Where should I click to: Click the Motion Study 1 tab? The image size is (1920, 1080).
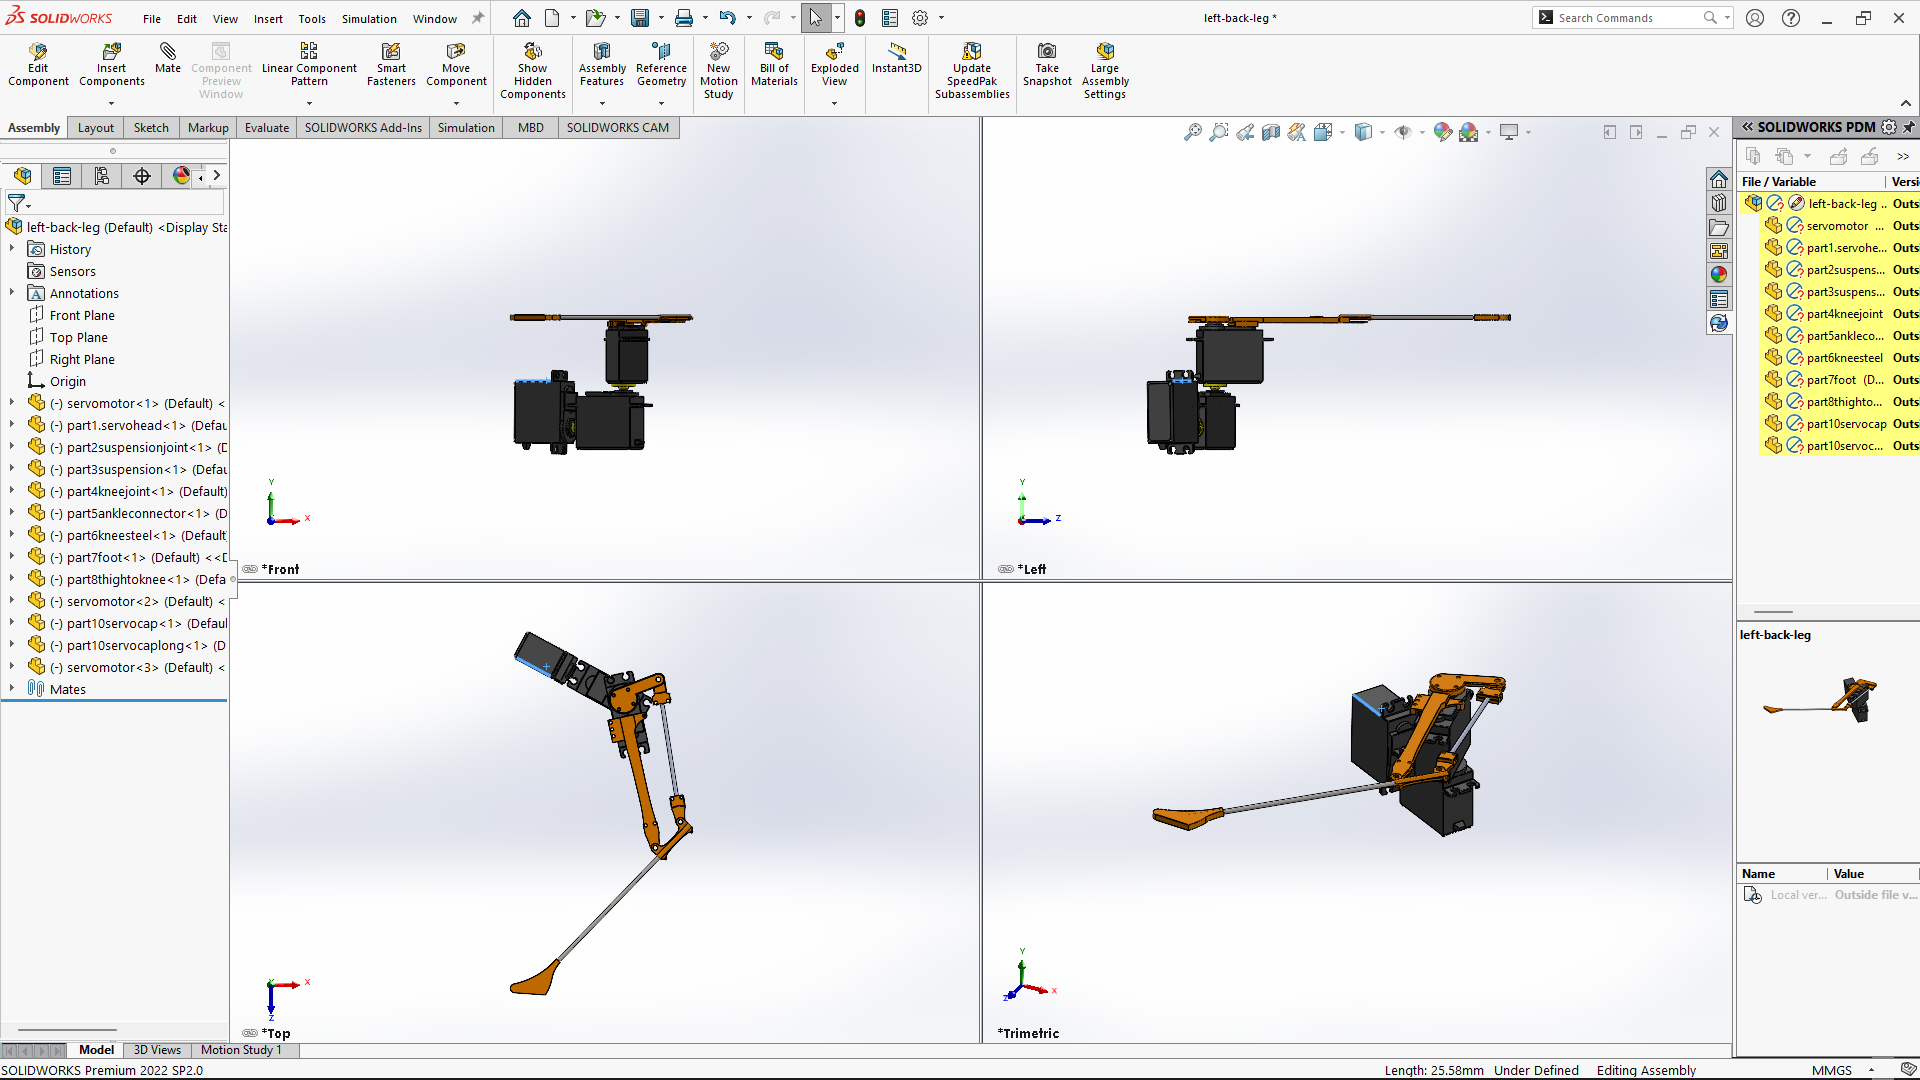click(241, 1050)
